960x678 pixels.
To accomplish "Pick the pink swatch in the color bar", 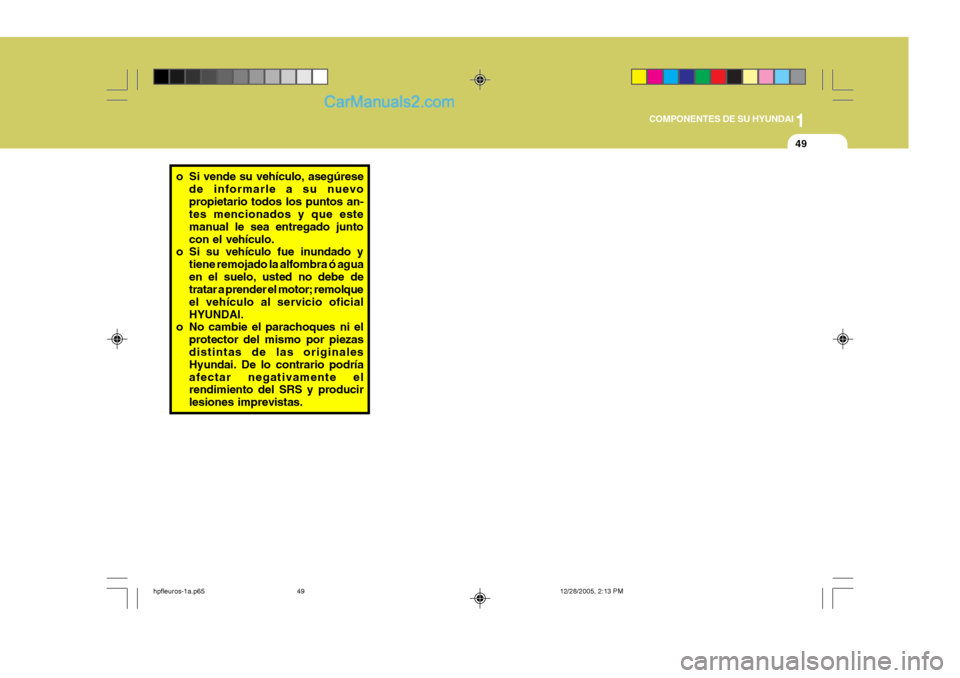I will [x=766, y=77].
